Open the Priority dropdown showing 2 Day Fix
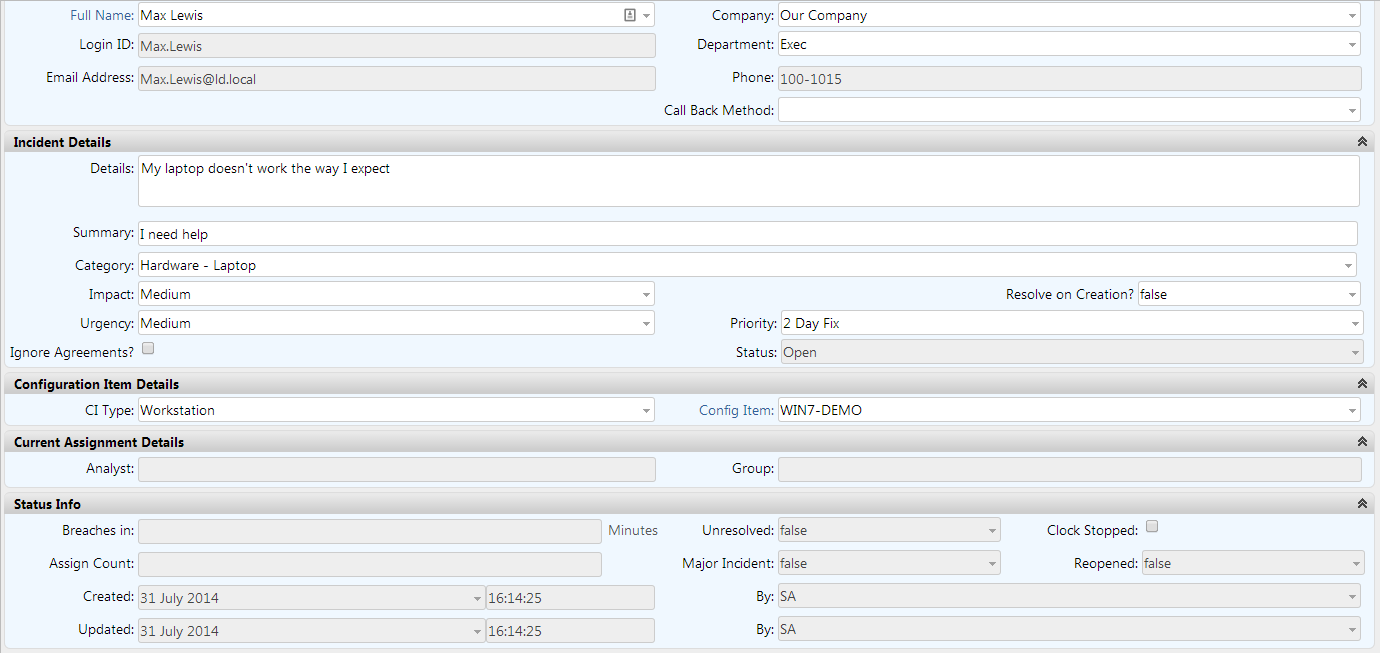Image resolution: width=1380 pixels, height=653 pixels. [1354, 324]
